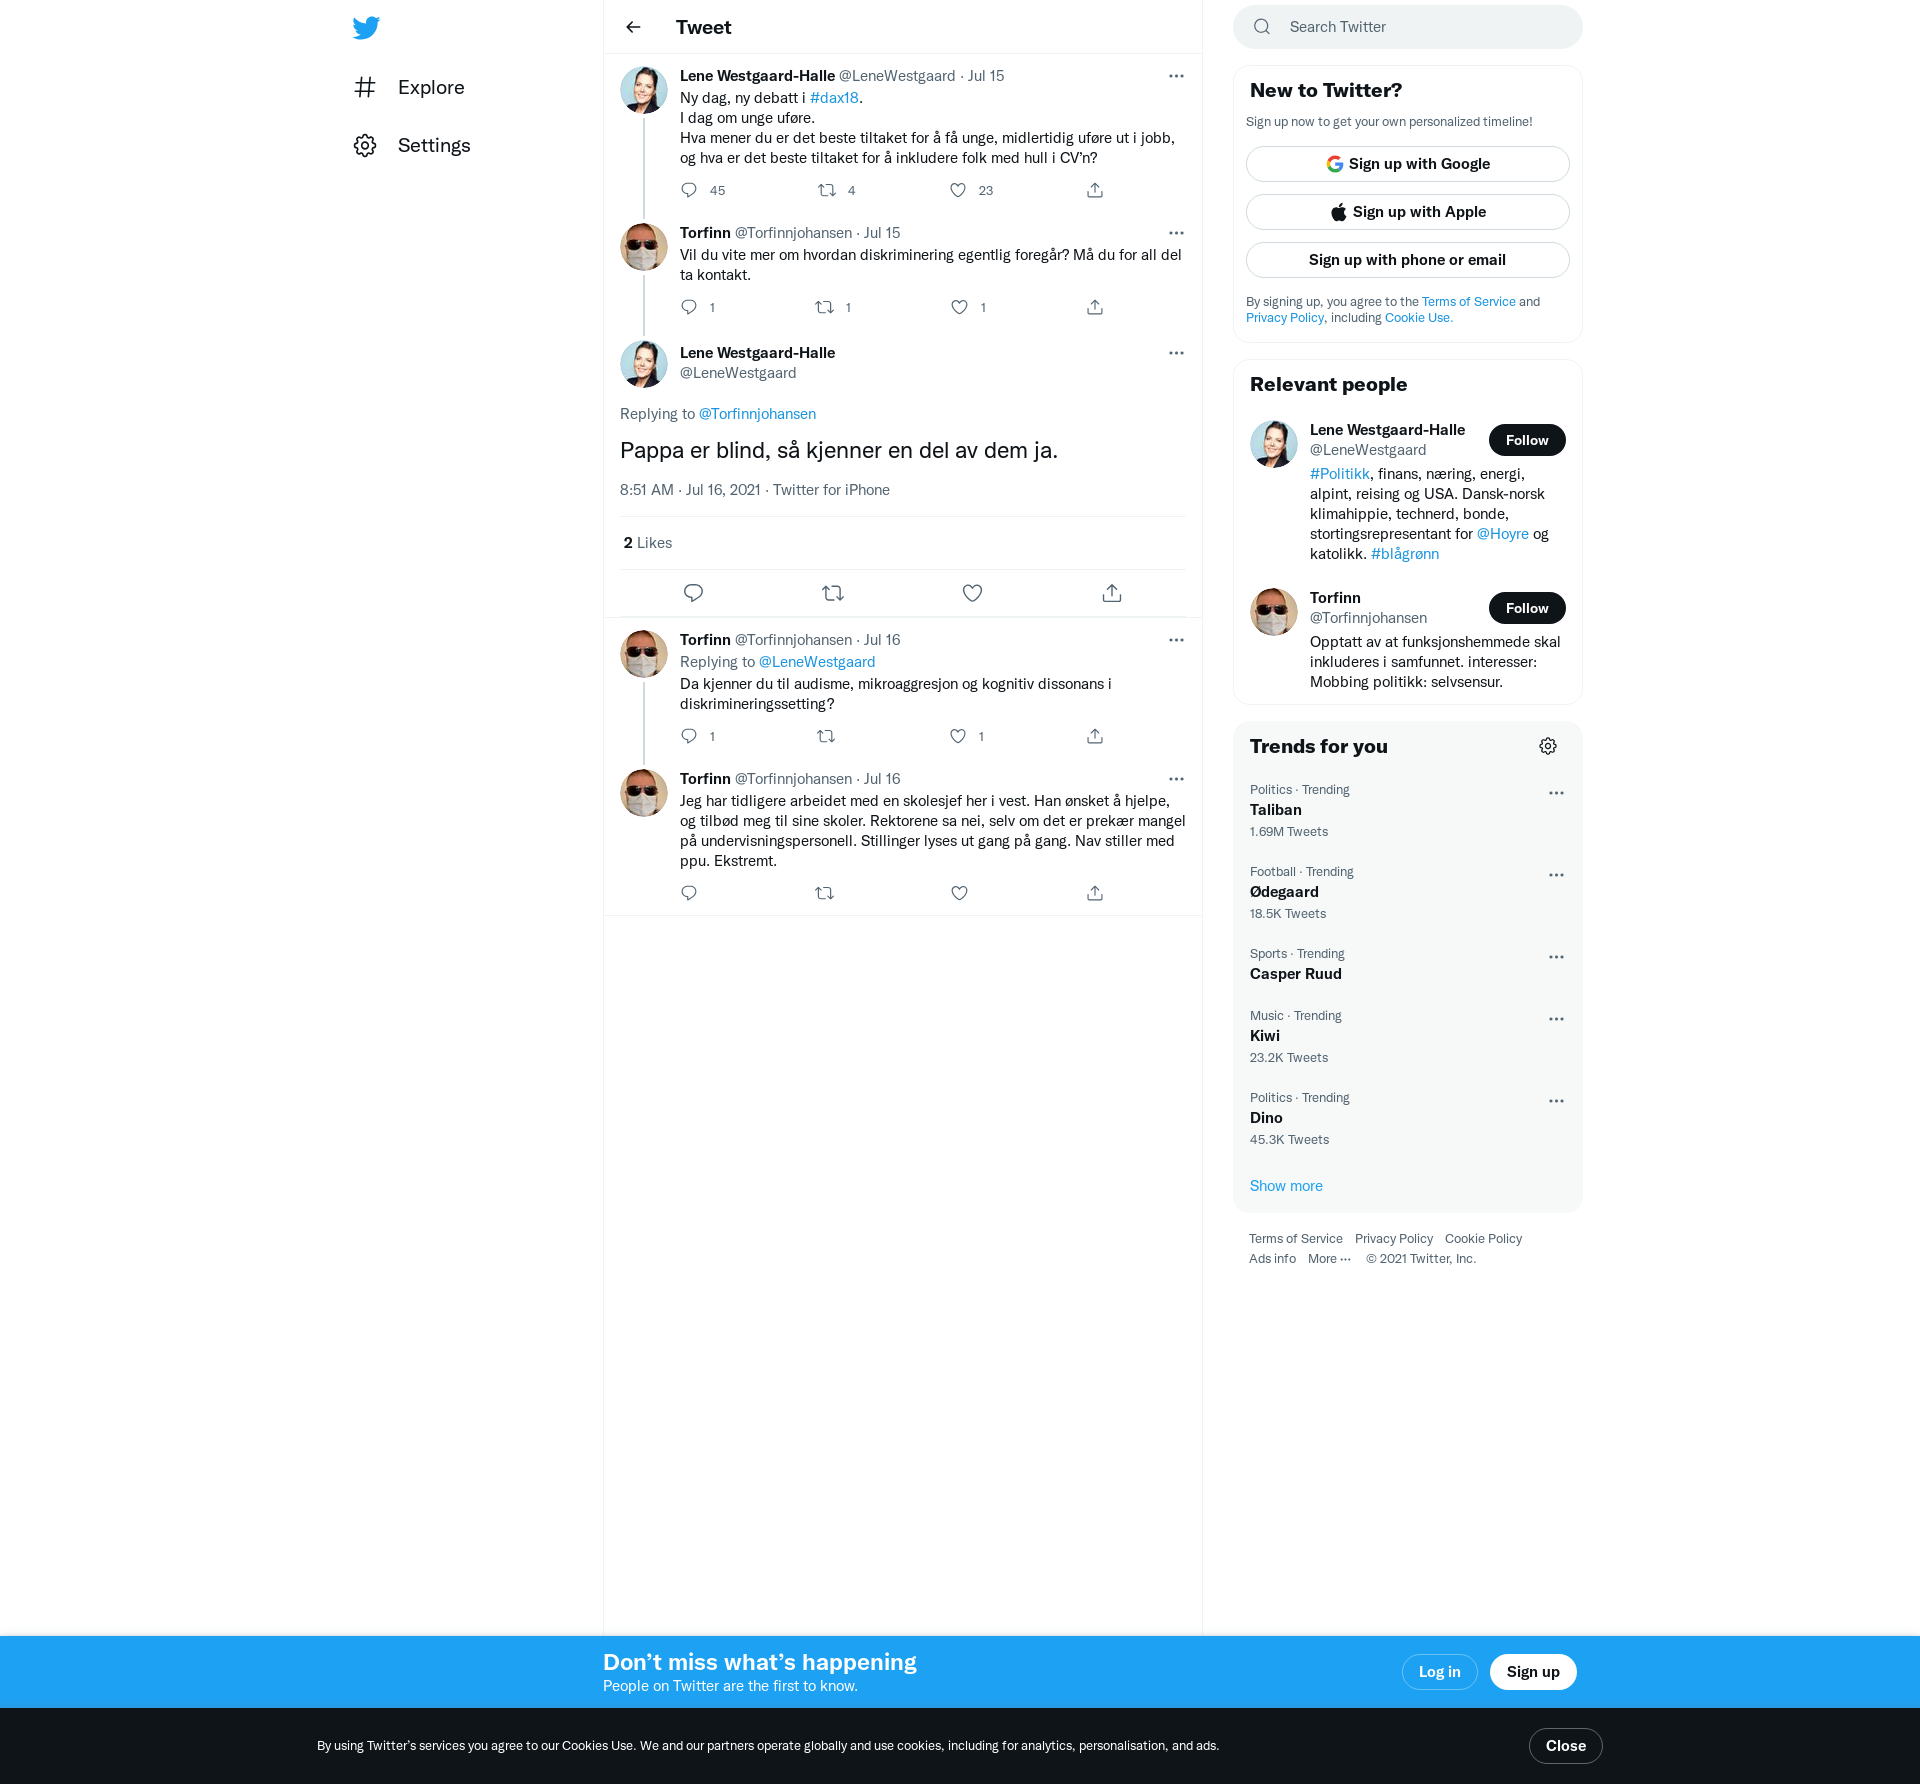Open the @Hoyre mention in bio
The image size is (1920, 1784).
(x=1502, y=534)
